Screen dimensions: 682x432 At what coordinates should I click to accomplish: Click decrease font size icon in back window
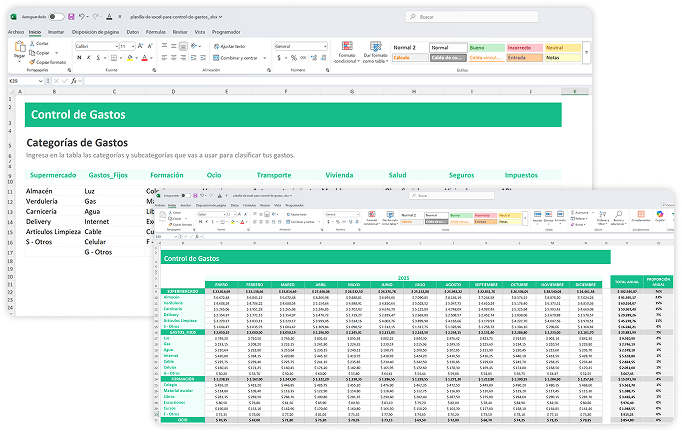tap(150, 46)
